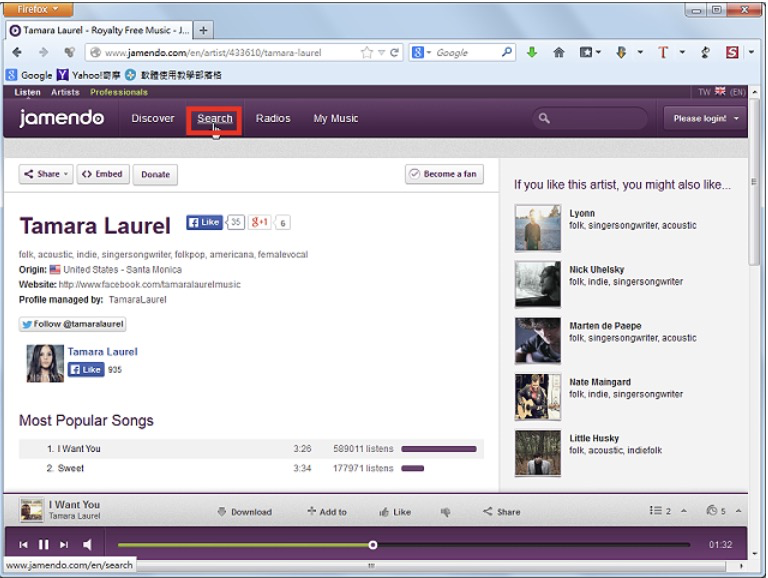Skip to the next track
Screen dimensions: 768x578
[64, 545]
